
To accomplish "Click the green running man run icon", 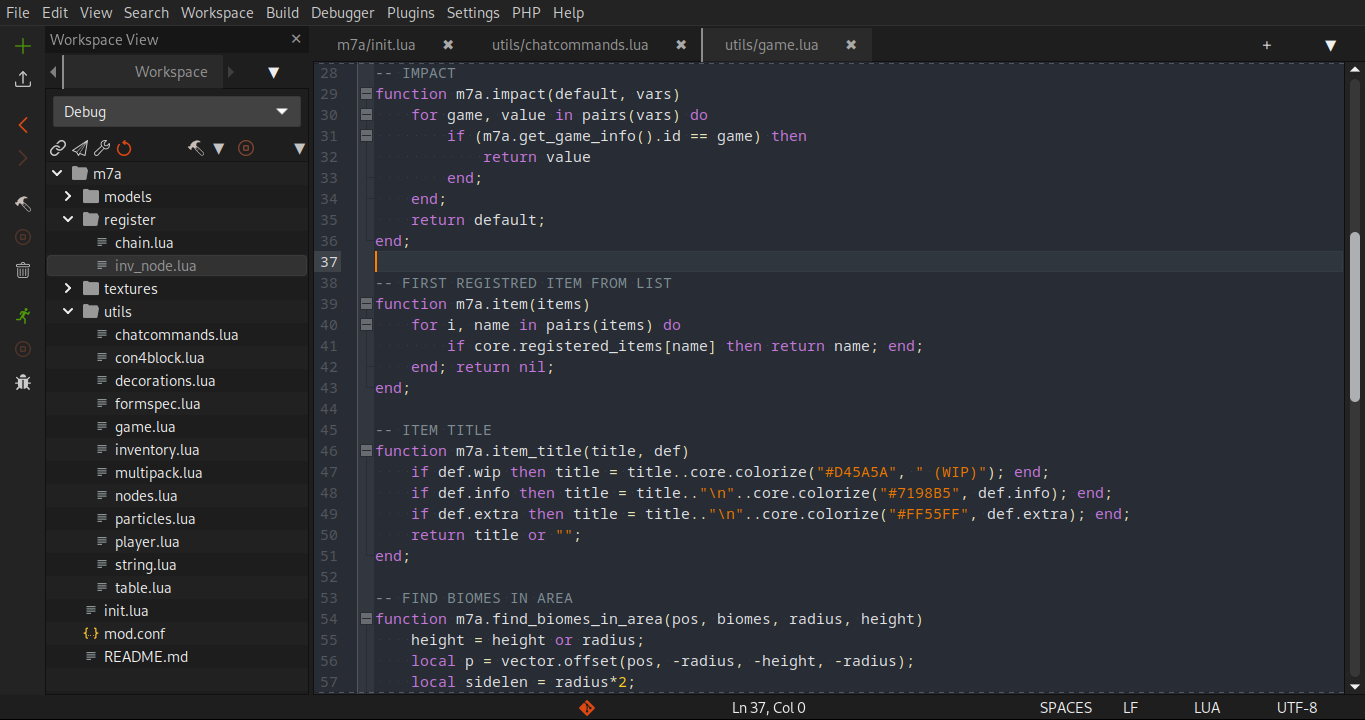I will point(23,316).
